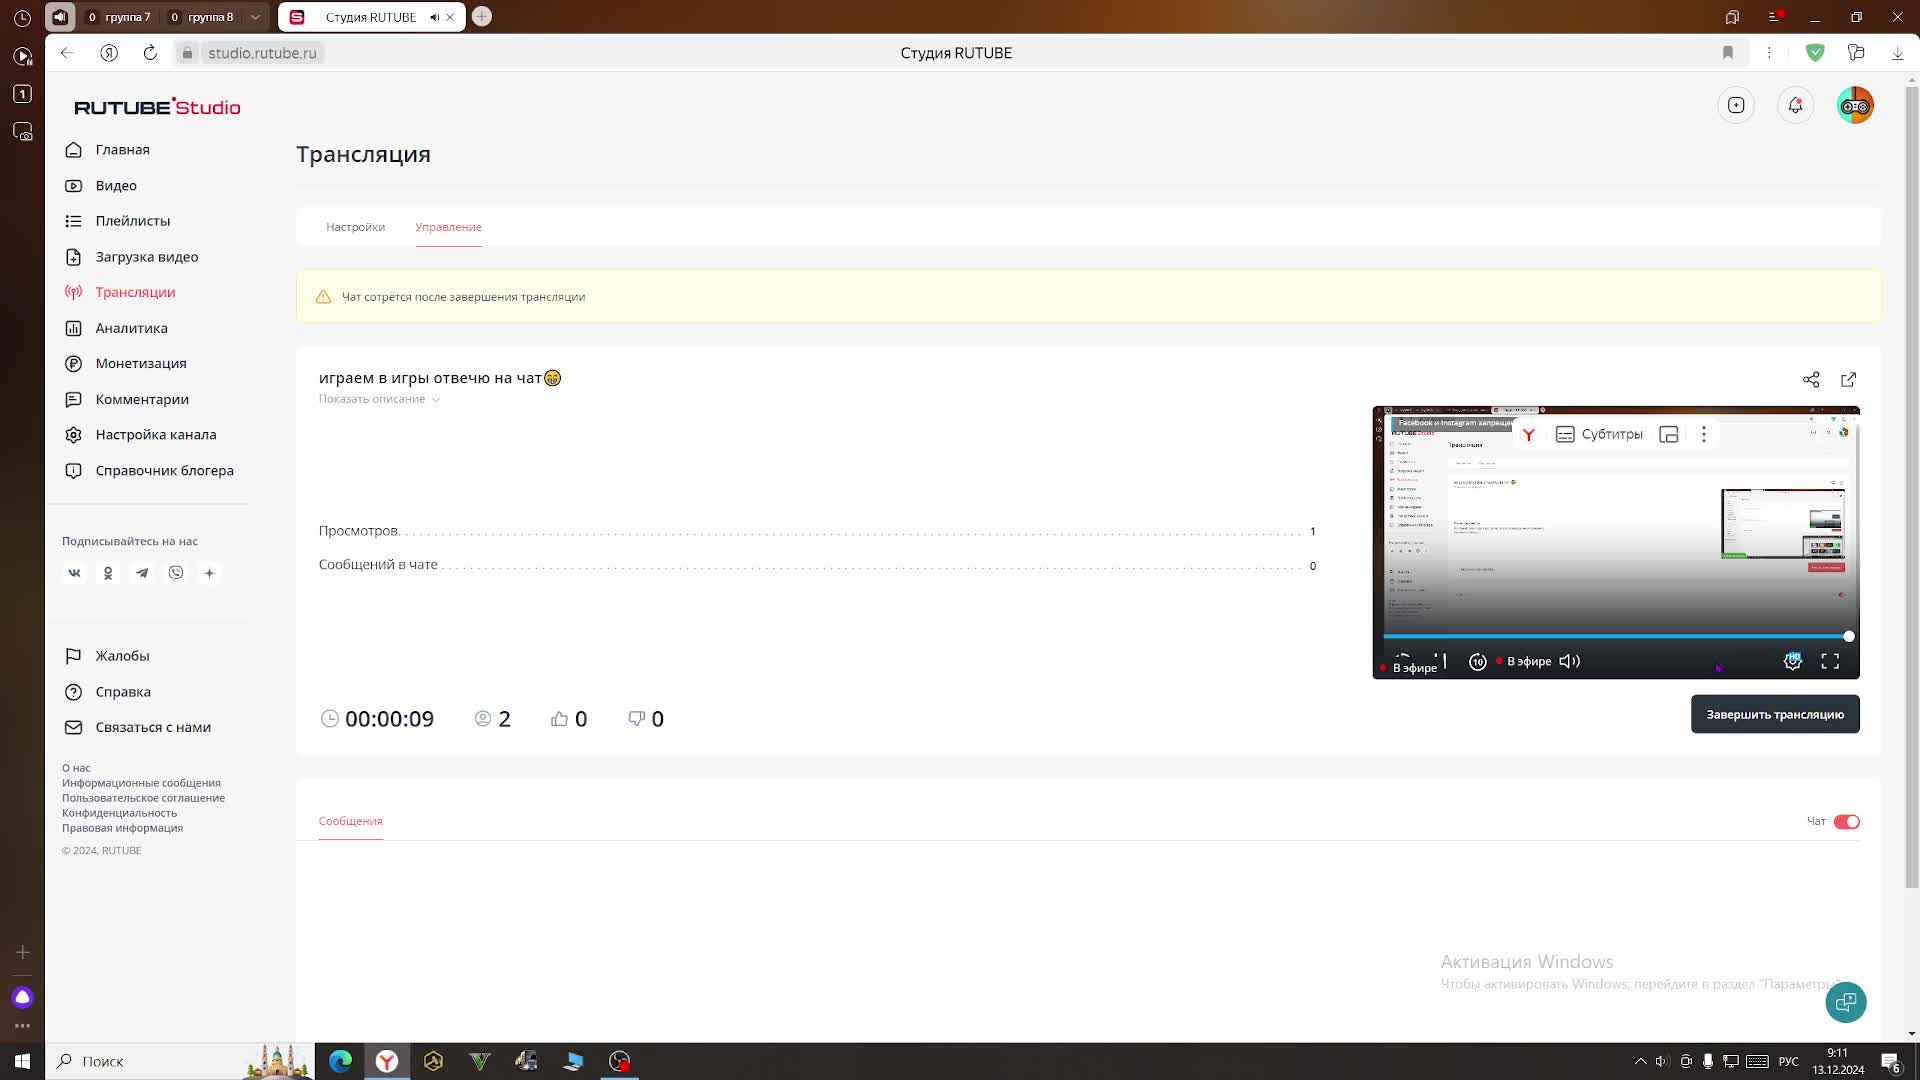1920x1080 pixels.
Task: Share the broadcast via share icon
Action: pyautogui.click(x=1811, y=380)
